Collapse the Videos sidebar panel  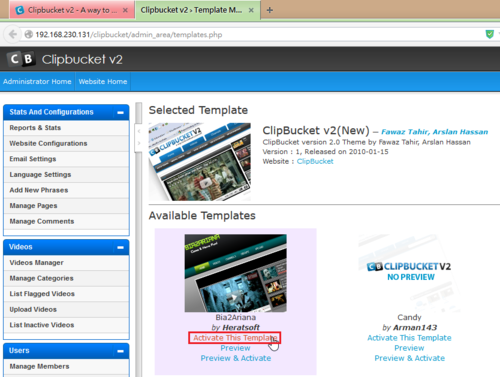tap(120, 247)
